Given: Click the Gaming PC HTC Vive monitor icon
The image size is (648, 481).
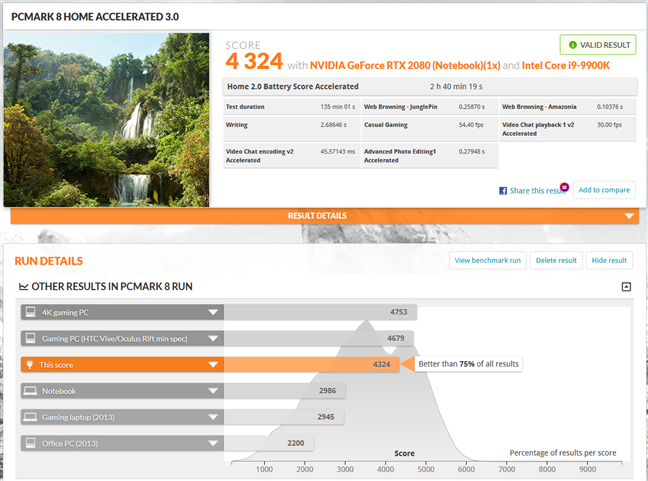Looking at the screenshot, I should (x=30, y=338).
